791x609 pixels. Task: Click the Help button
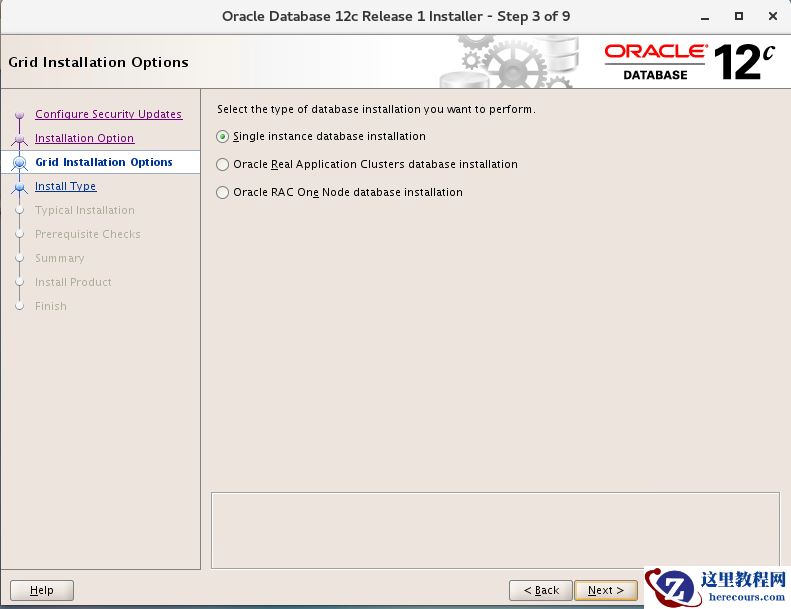click(42, 590)
